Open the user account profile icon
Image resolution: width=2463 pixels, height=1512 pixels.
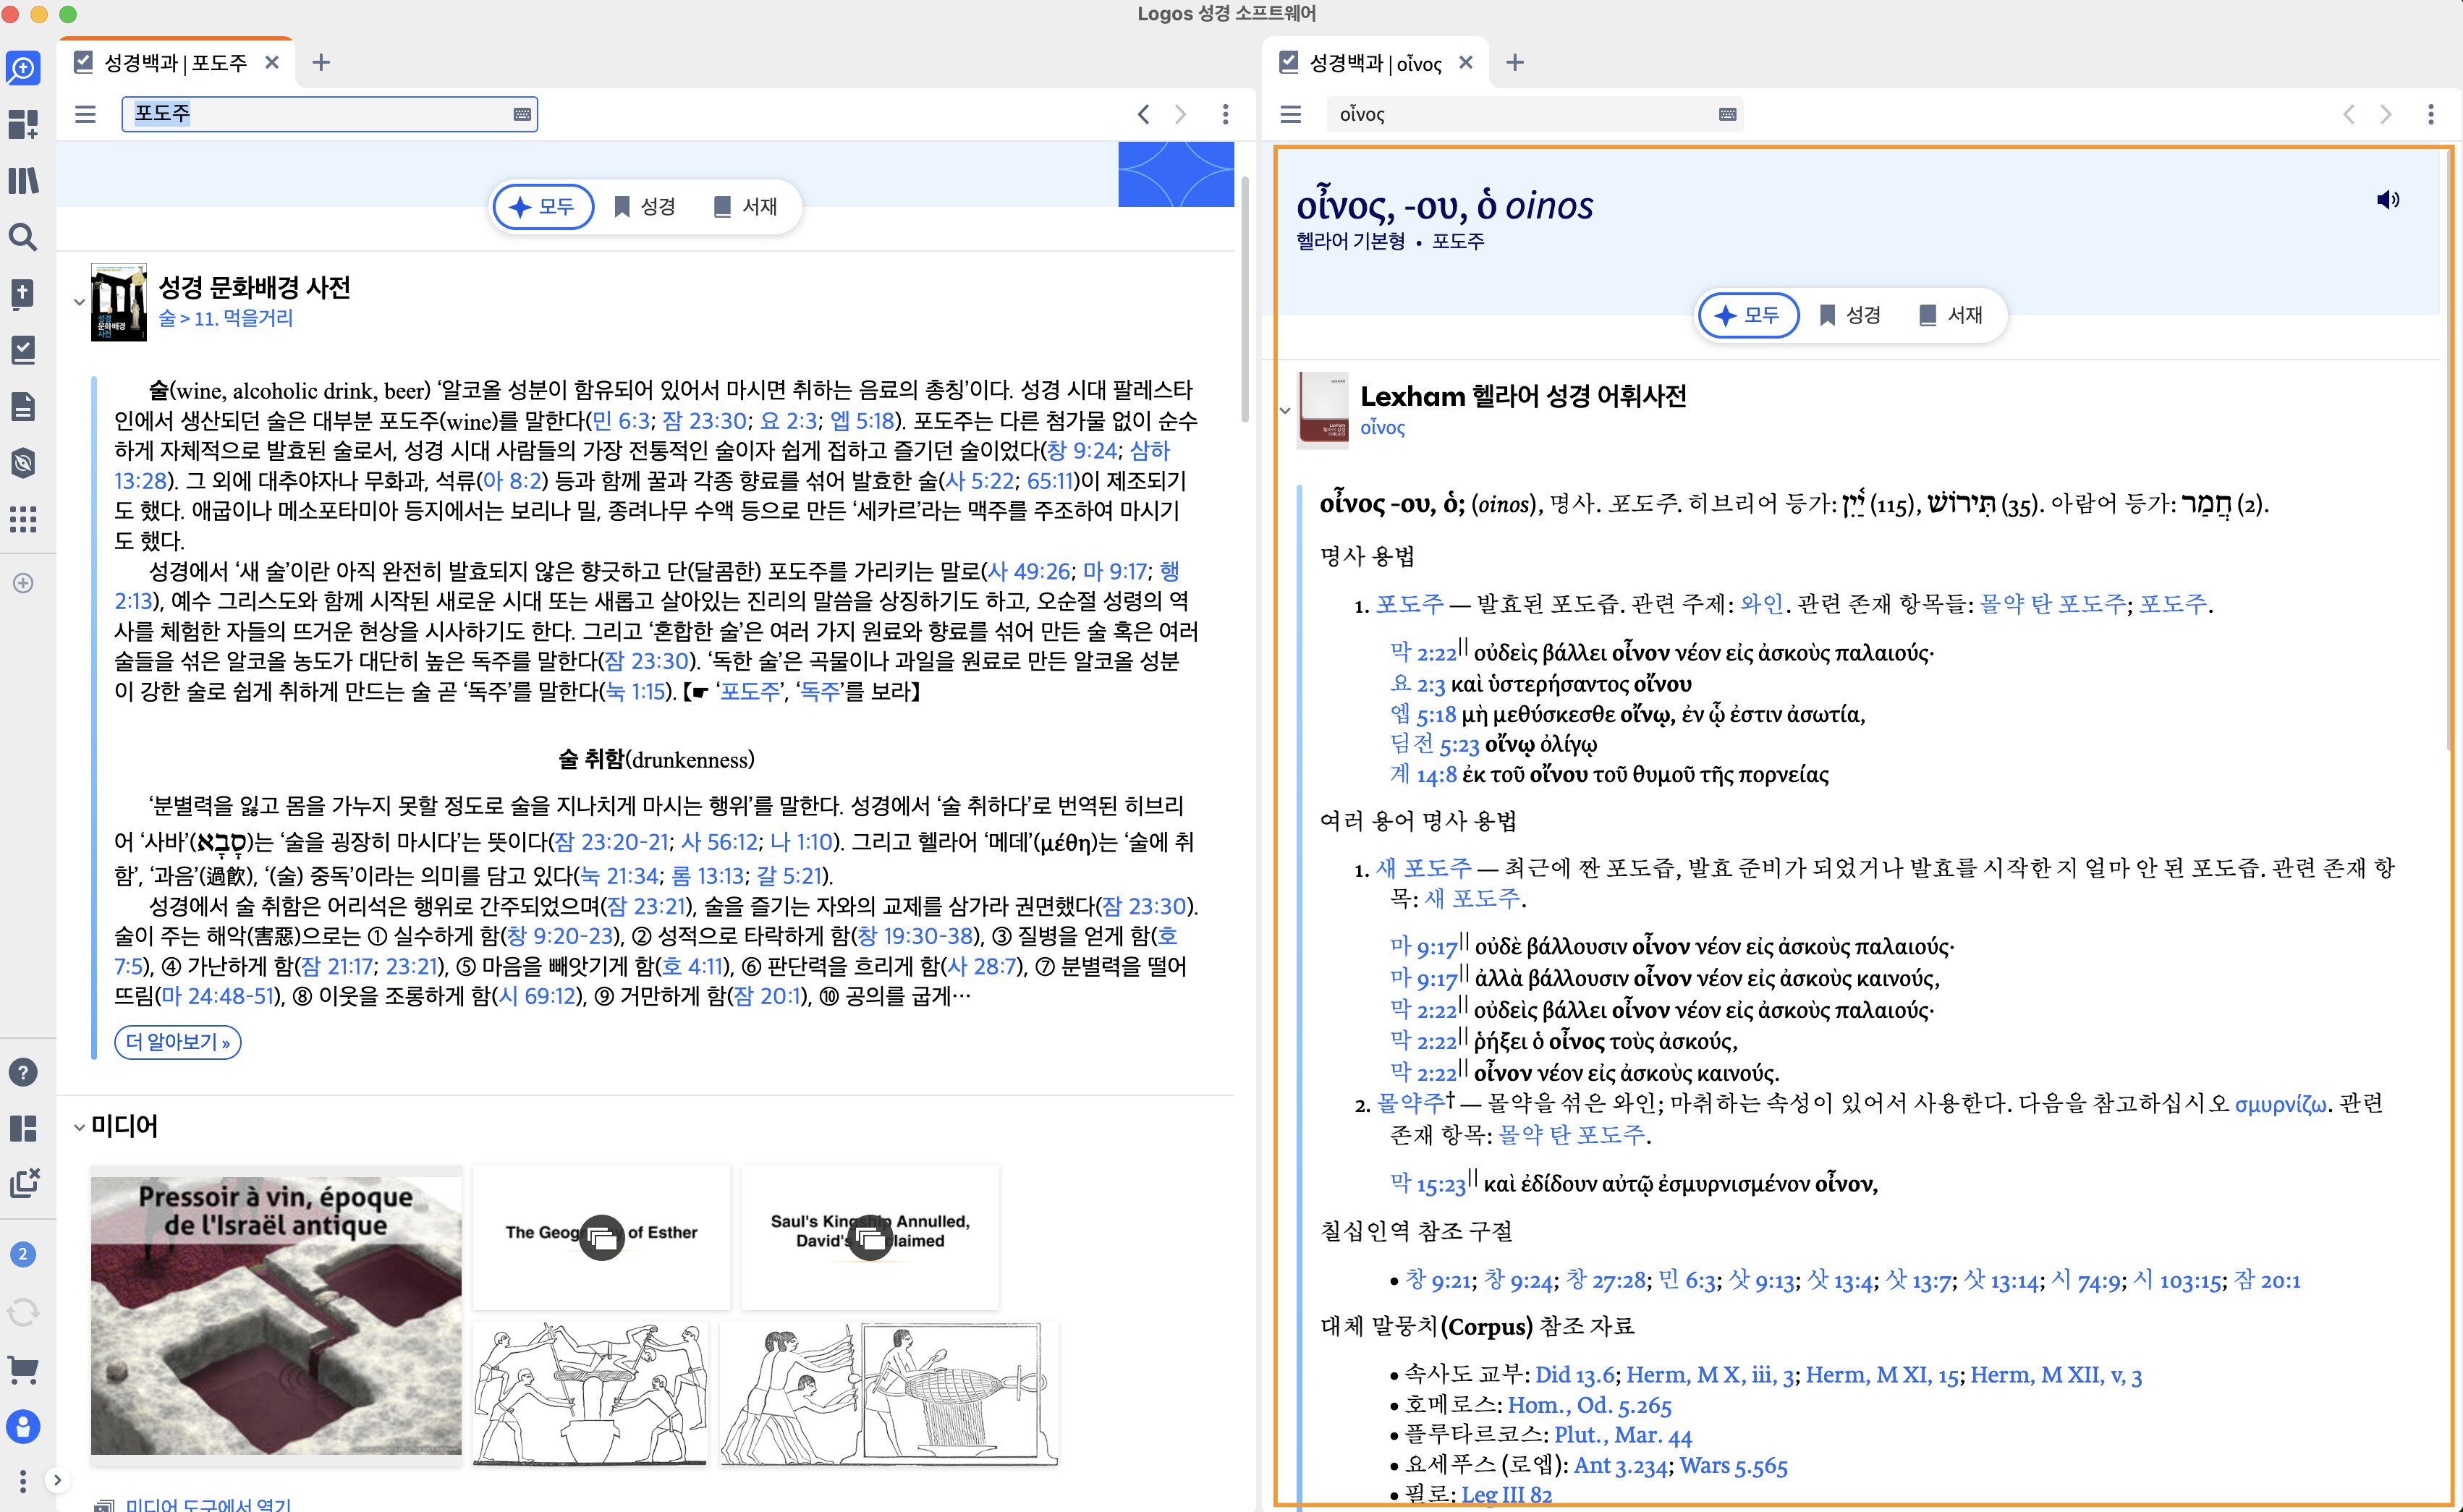click(23, 1426)
